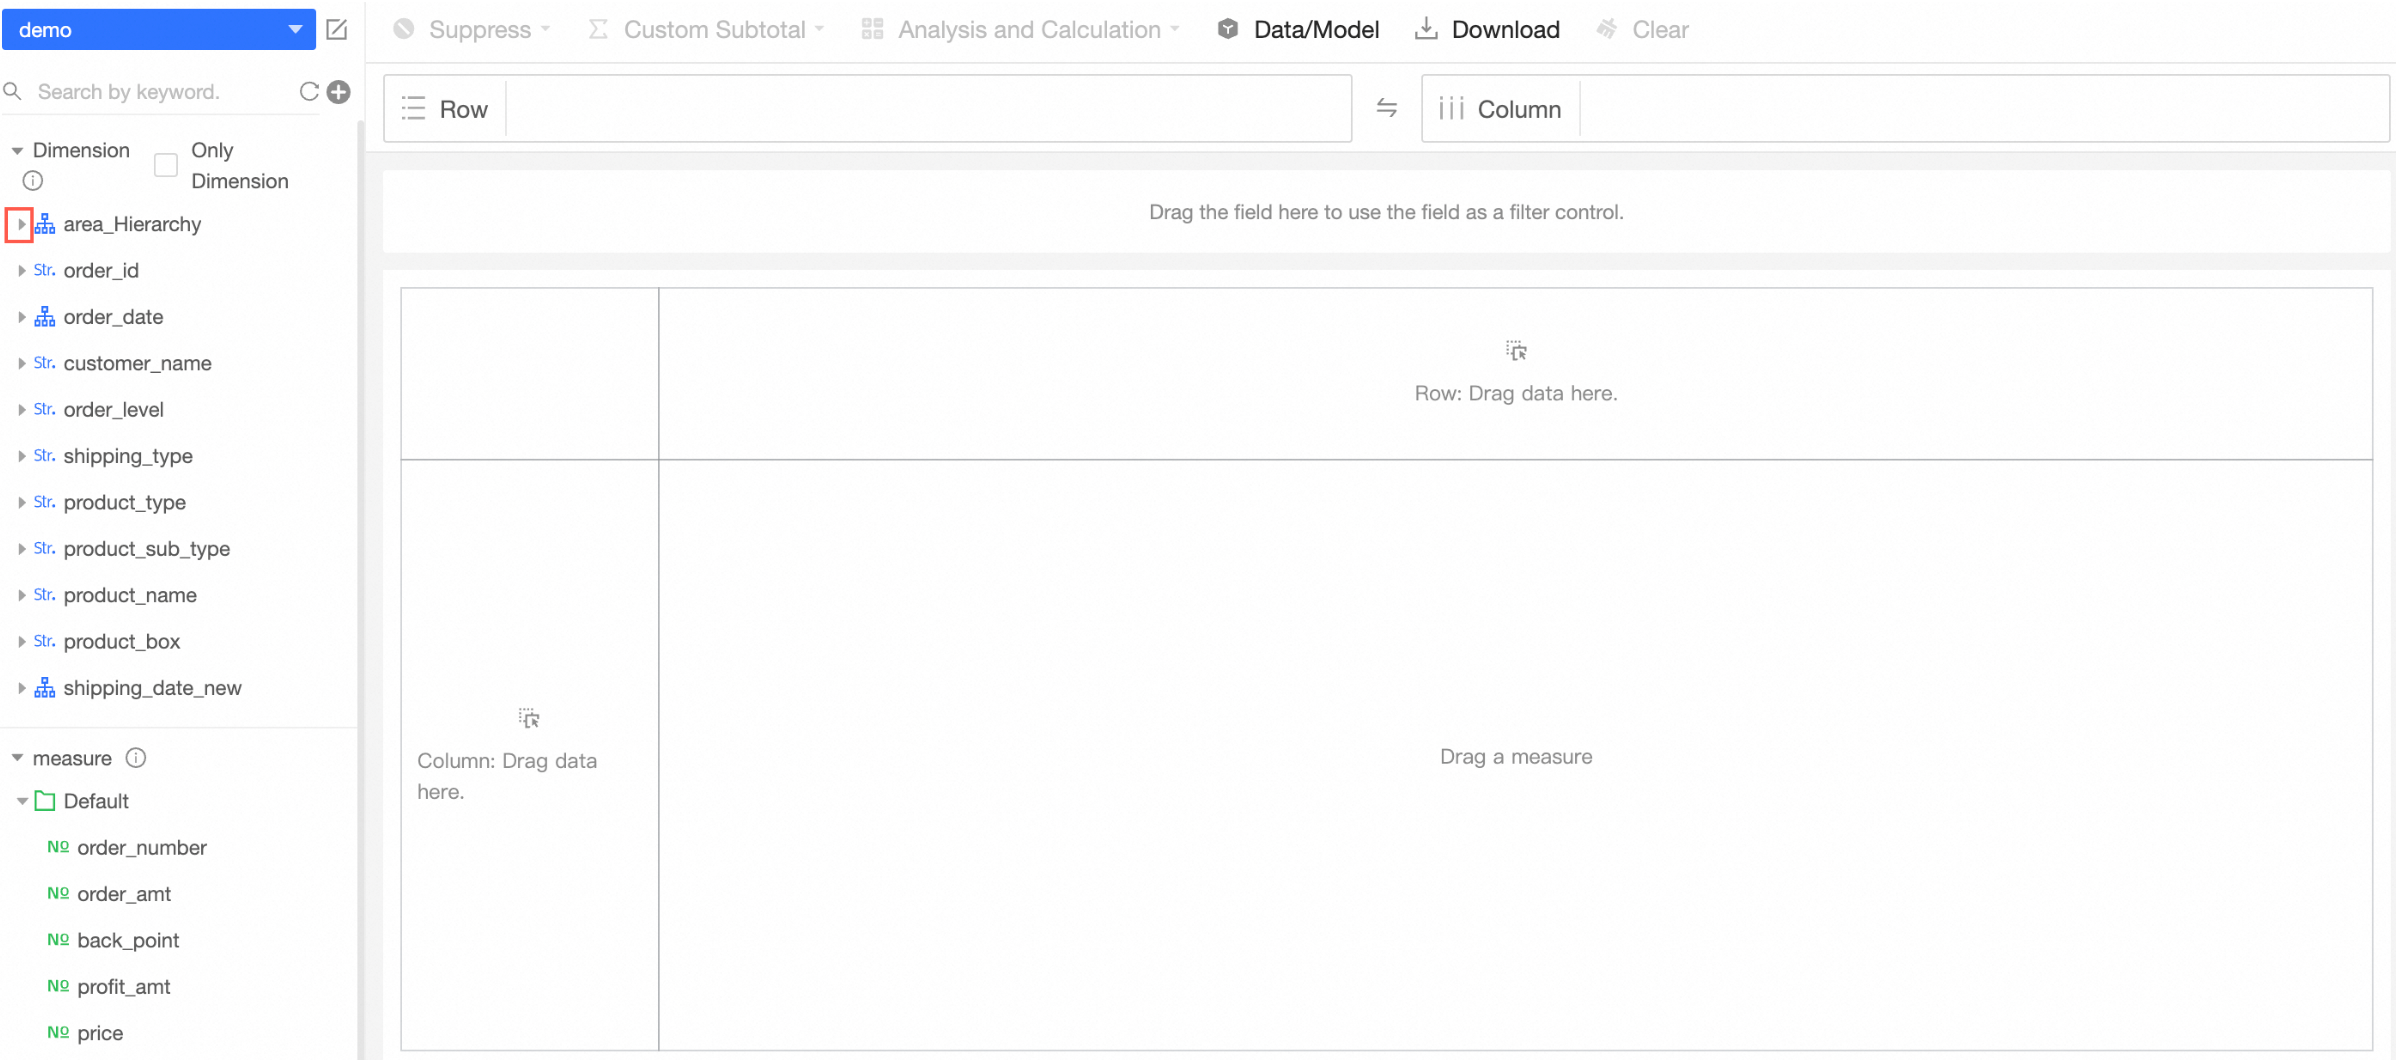The height and width of the screenshot is (1060, 2396).
Task: Click the Default folder icon
Action: [x=45, y=801]
